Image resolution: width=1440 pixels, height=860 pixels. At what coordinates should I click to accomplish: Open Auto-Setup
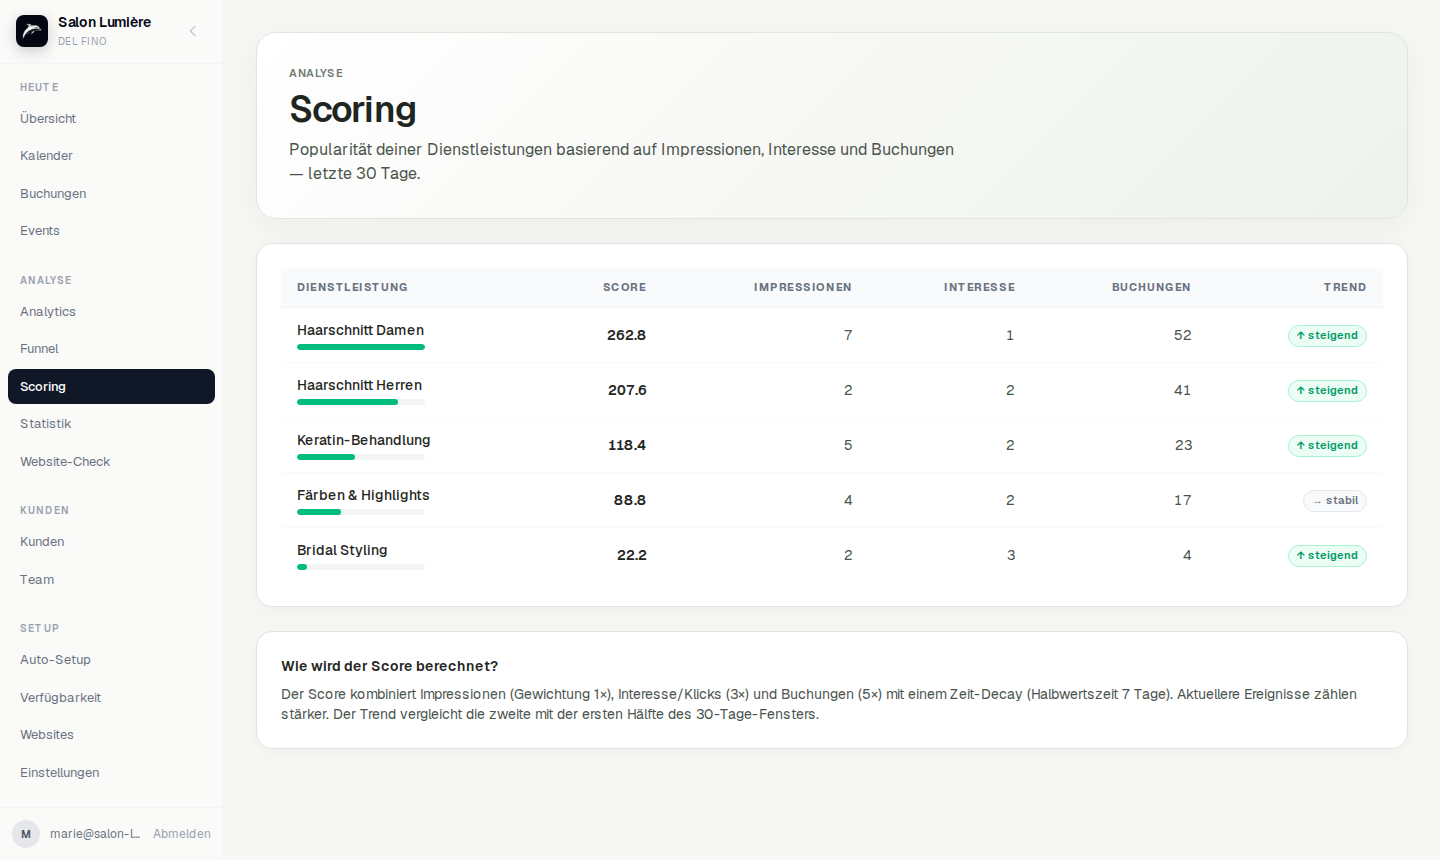(111, 660)
